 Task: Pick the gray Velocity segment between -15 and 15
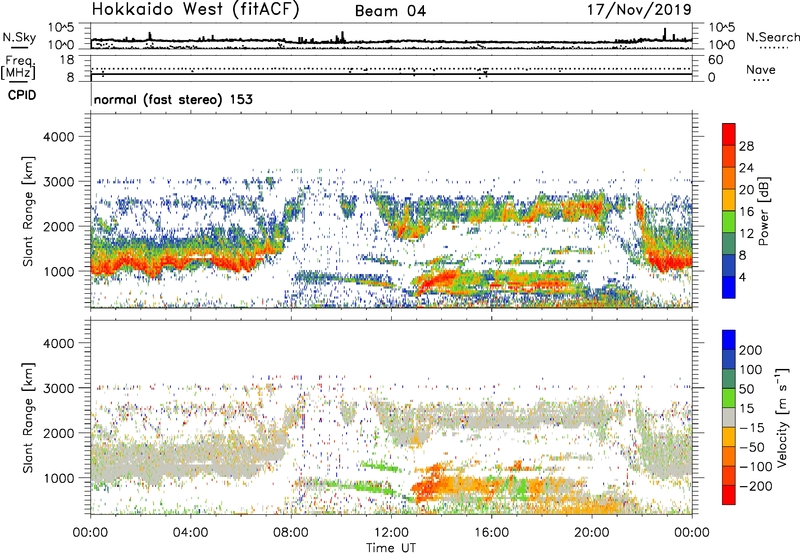729,417
